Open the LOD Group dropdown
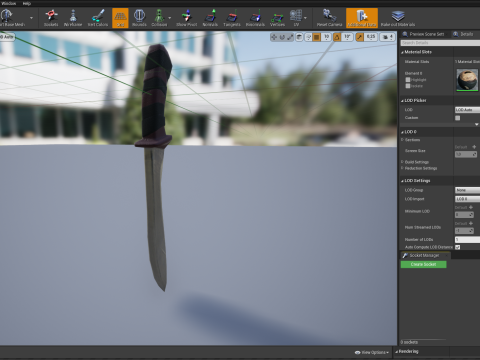 (x=467, y=190)
